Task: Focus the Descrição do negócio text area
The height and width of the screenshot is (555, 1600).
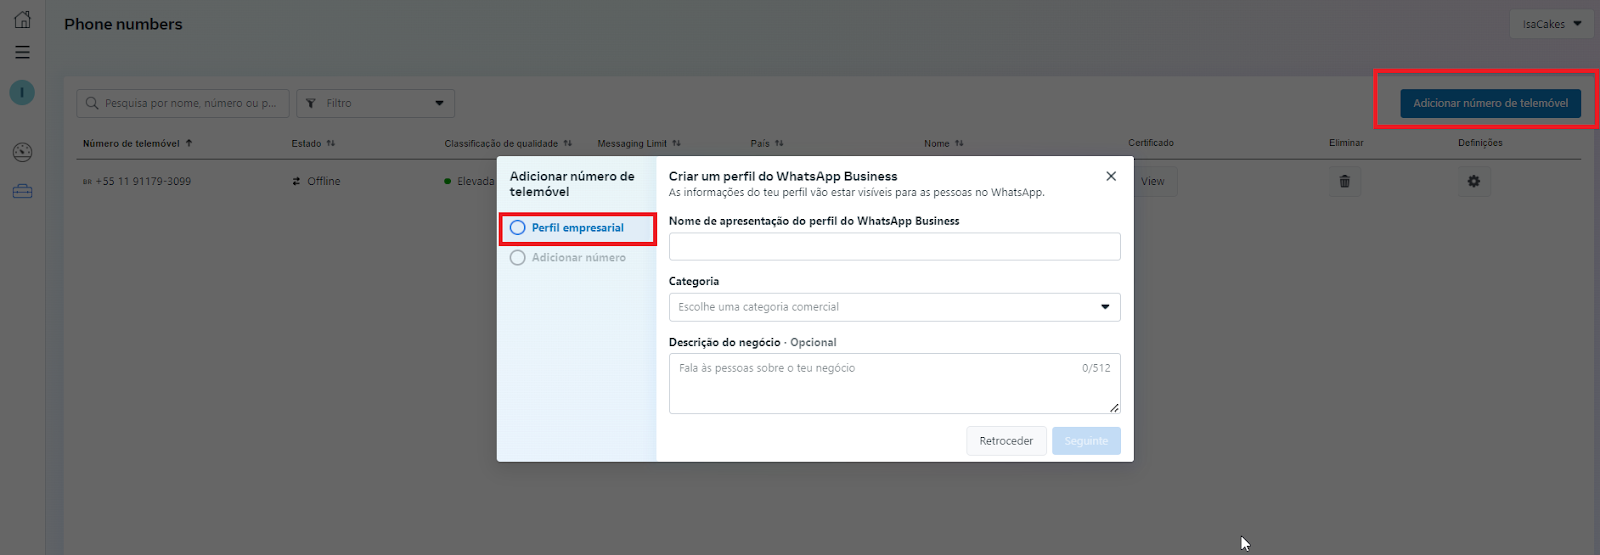Action: click(894, 383)
